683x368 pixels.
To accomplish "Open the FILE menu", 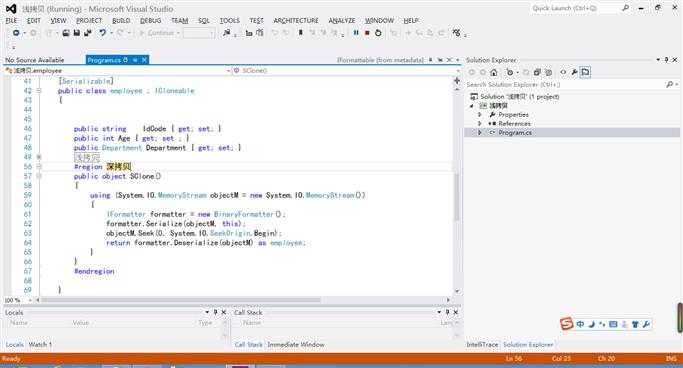I will point(11,20).
